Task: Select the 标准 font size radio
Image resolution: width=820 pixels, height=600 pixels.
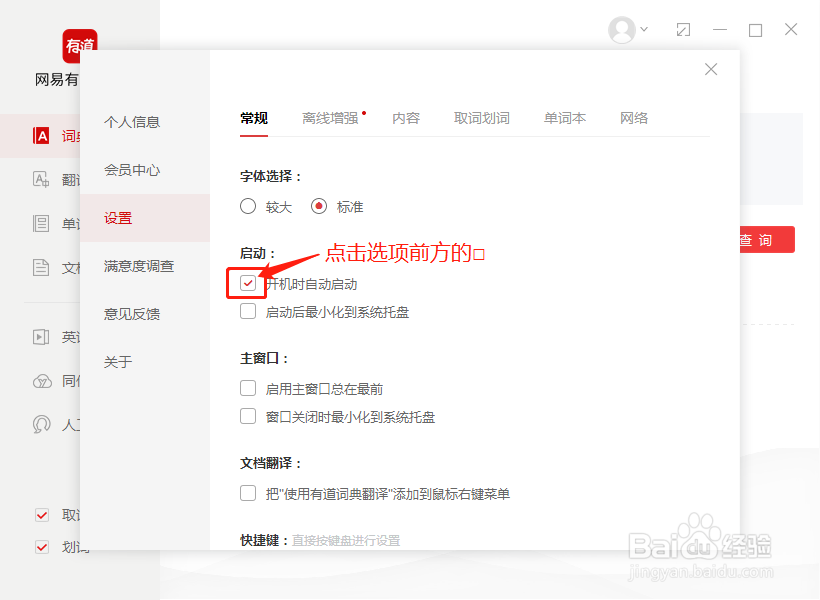Action: click(319, 206)
